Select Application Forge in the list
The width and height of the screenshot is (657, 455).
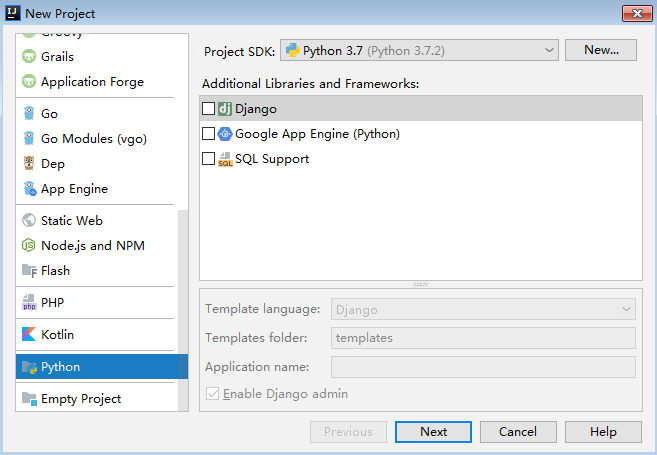[95, 81]
